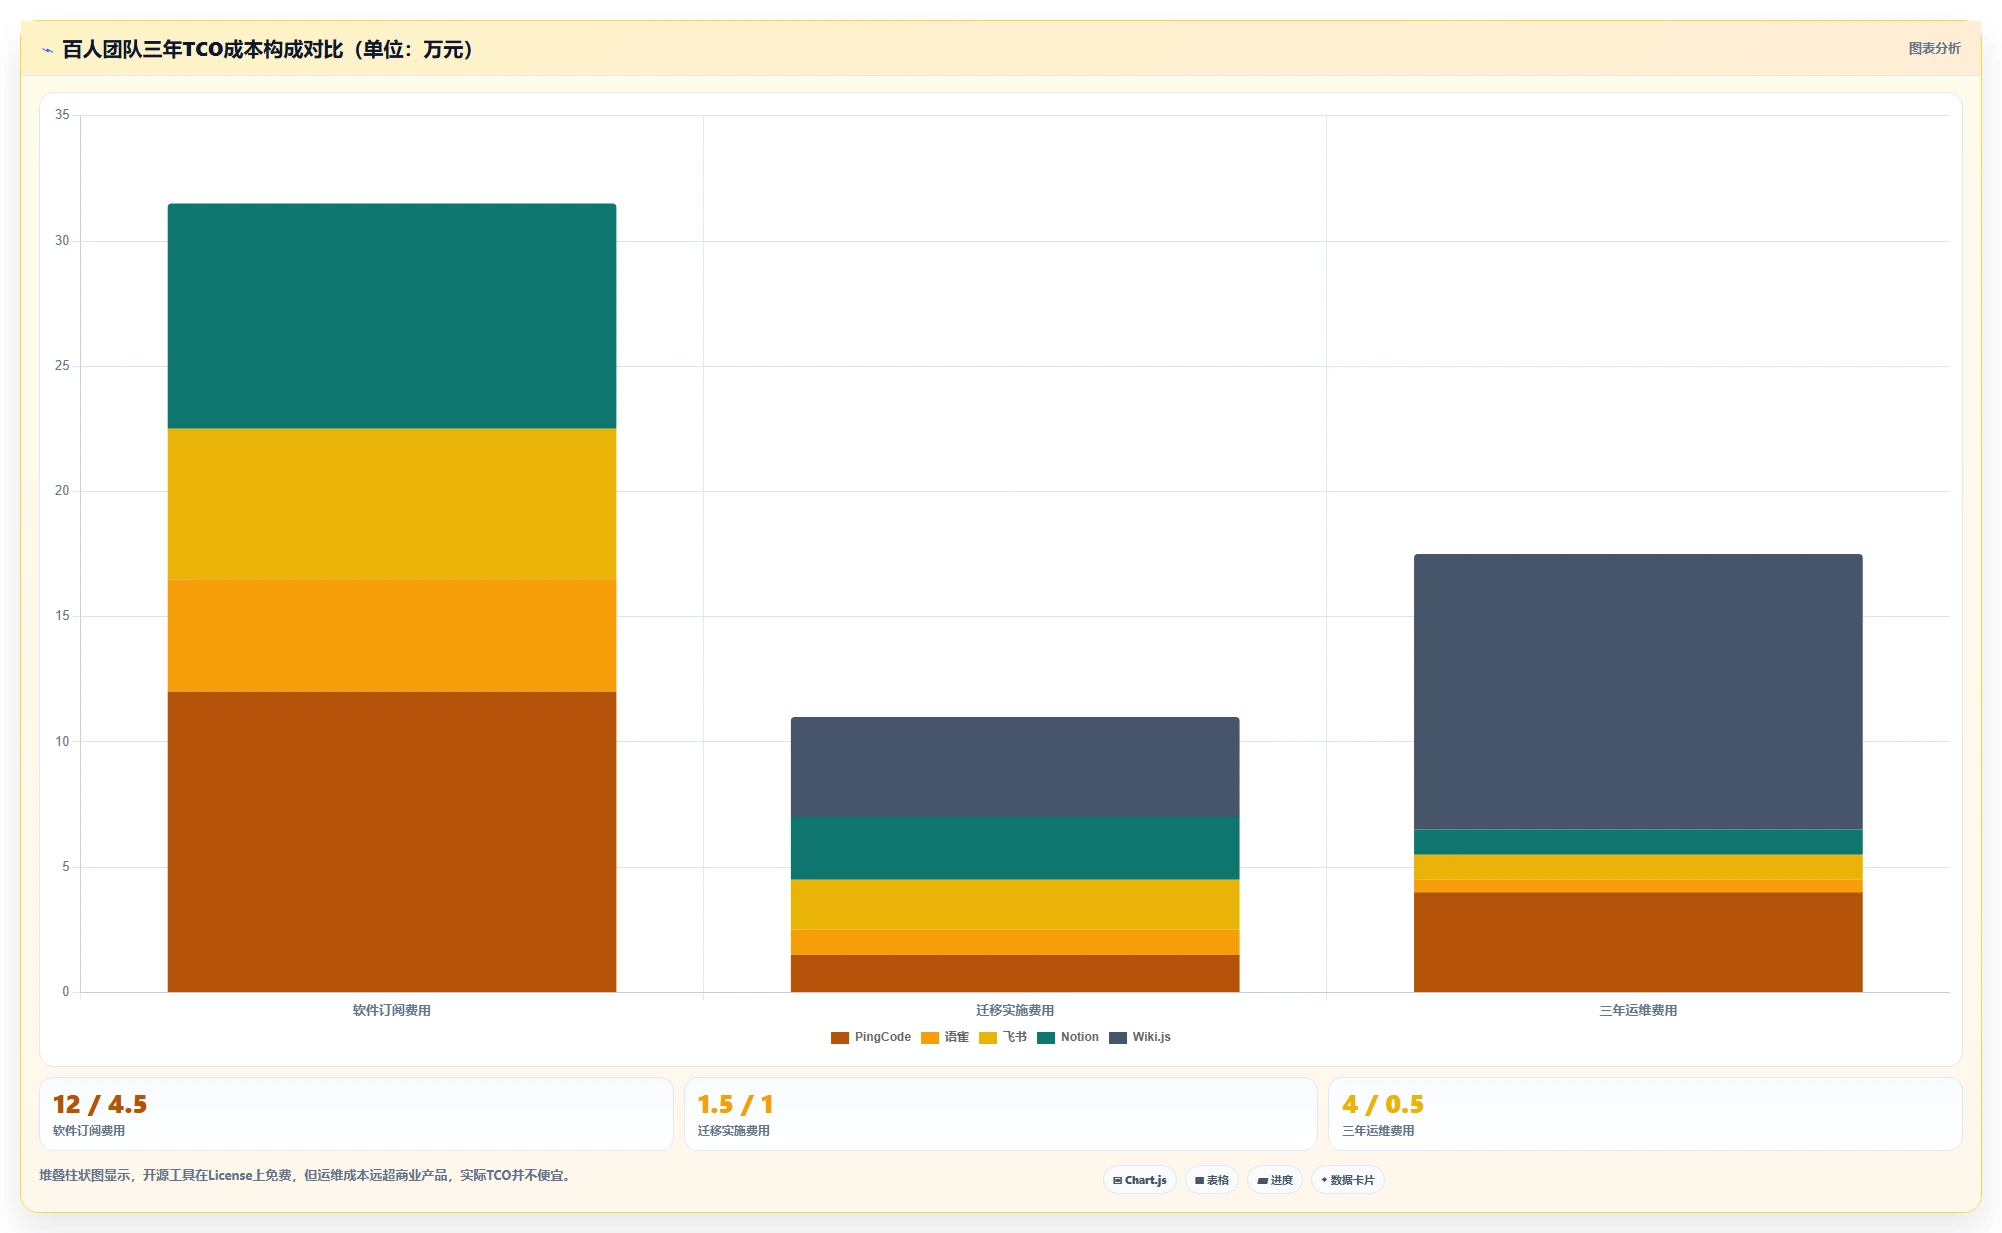The width and height of the screenshot is (2002, 1233).
Task: Click the y-axis value 20
Action: (x=62, y=491)
